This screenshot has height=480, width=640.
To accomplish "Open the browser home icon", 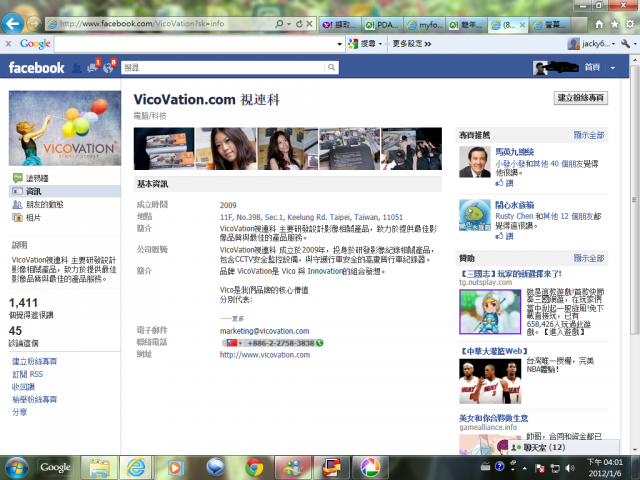I will 599,24.
